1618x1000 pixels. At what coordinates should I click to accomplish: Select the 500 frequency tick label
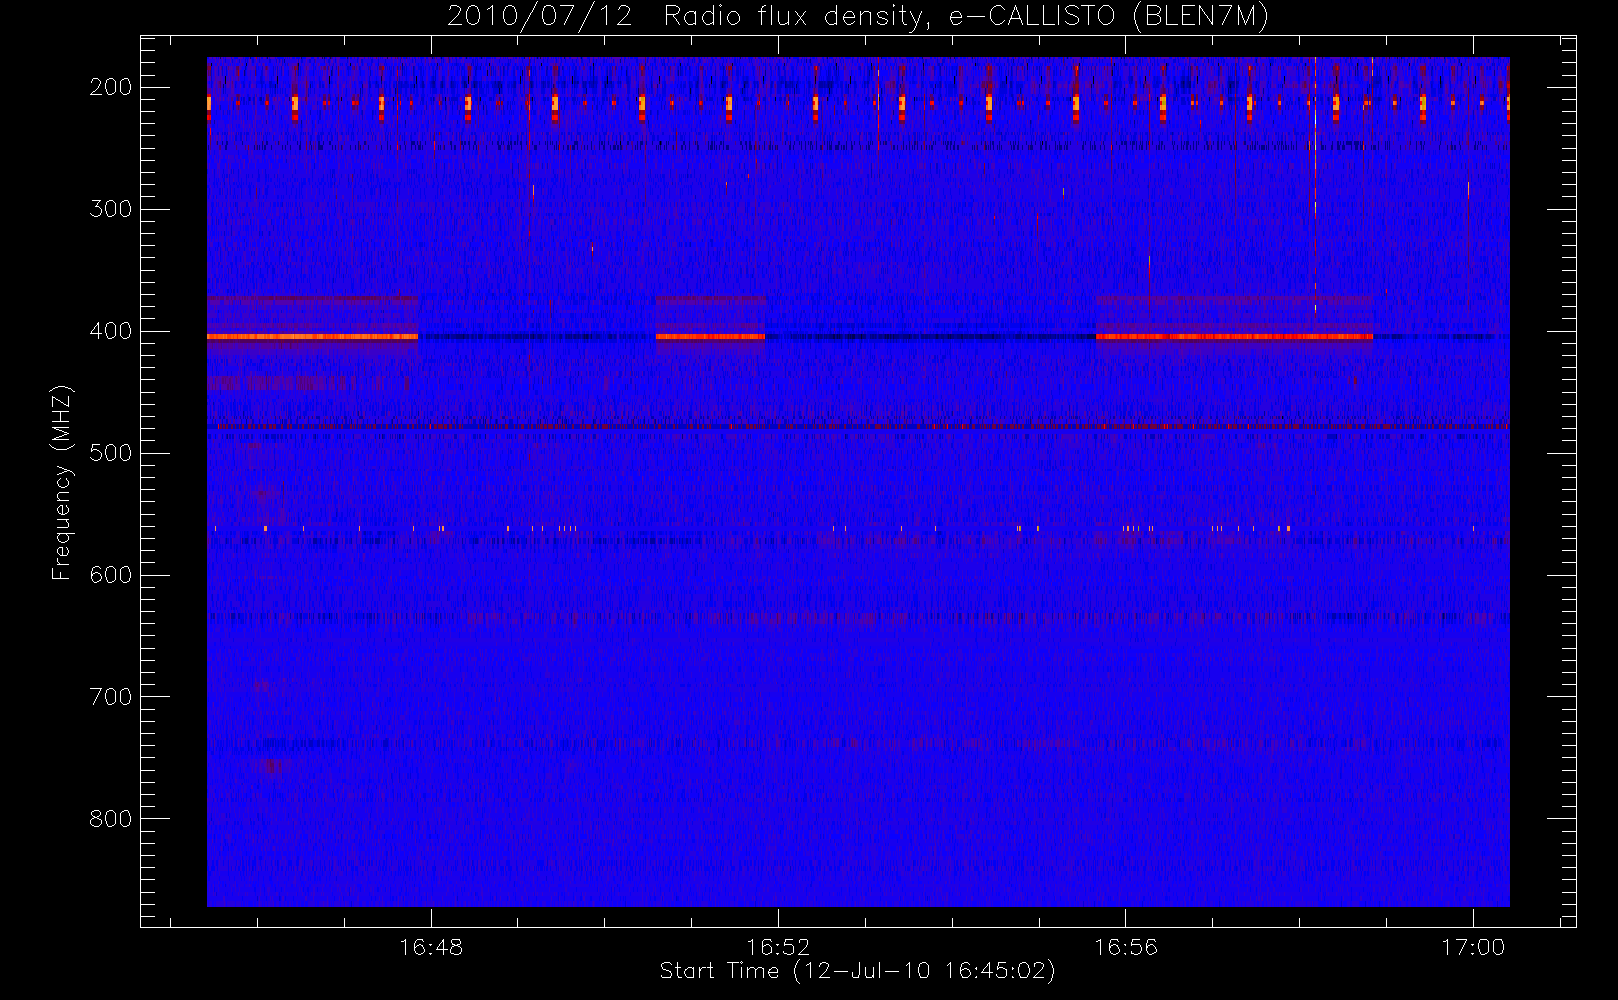[x=110, y=453]
